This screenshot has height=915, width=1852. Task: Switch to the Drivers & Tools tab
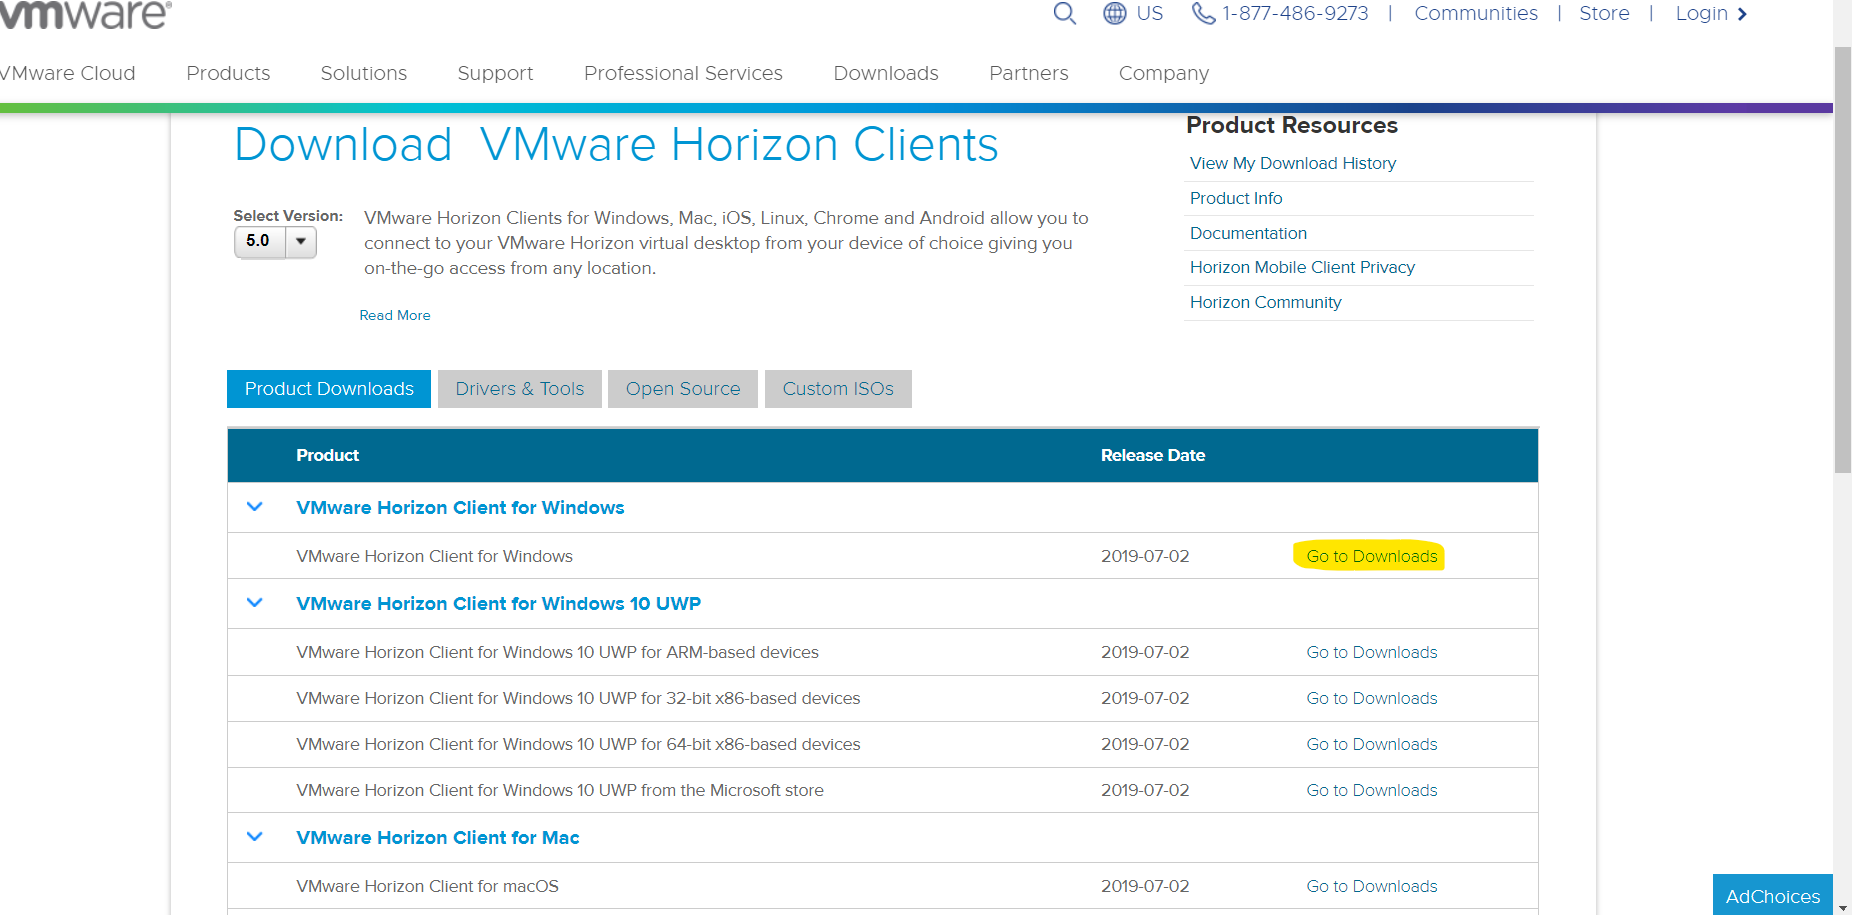[x=519, y=388]
